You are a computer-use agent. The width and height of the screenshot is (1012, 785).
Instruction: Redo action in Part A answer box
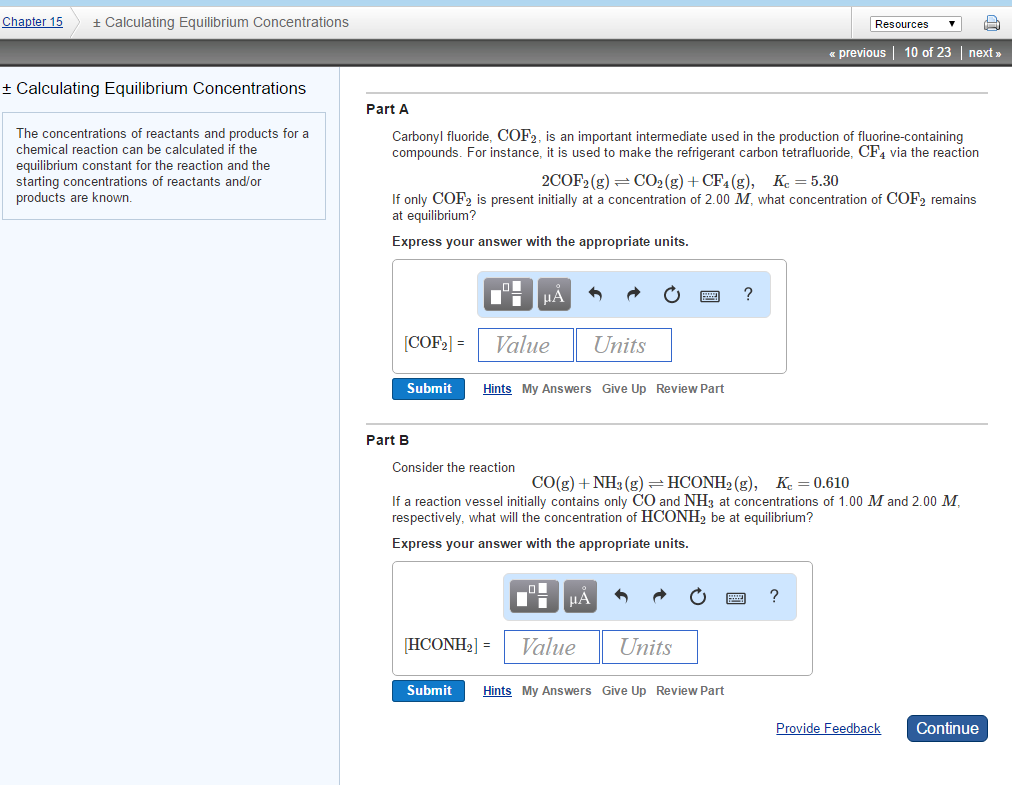(633, 294)
